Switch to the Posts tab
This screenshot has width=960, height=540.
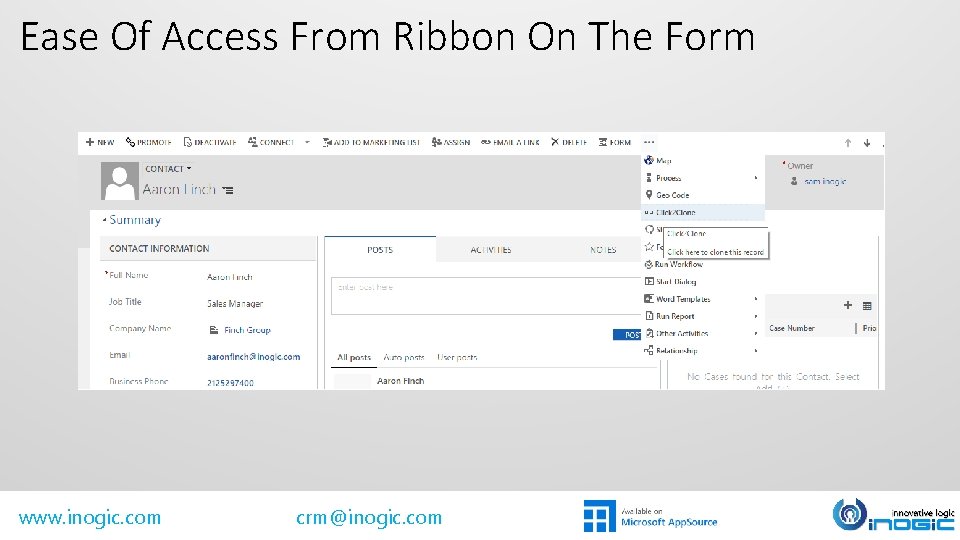tap(380, 250)
